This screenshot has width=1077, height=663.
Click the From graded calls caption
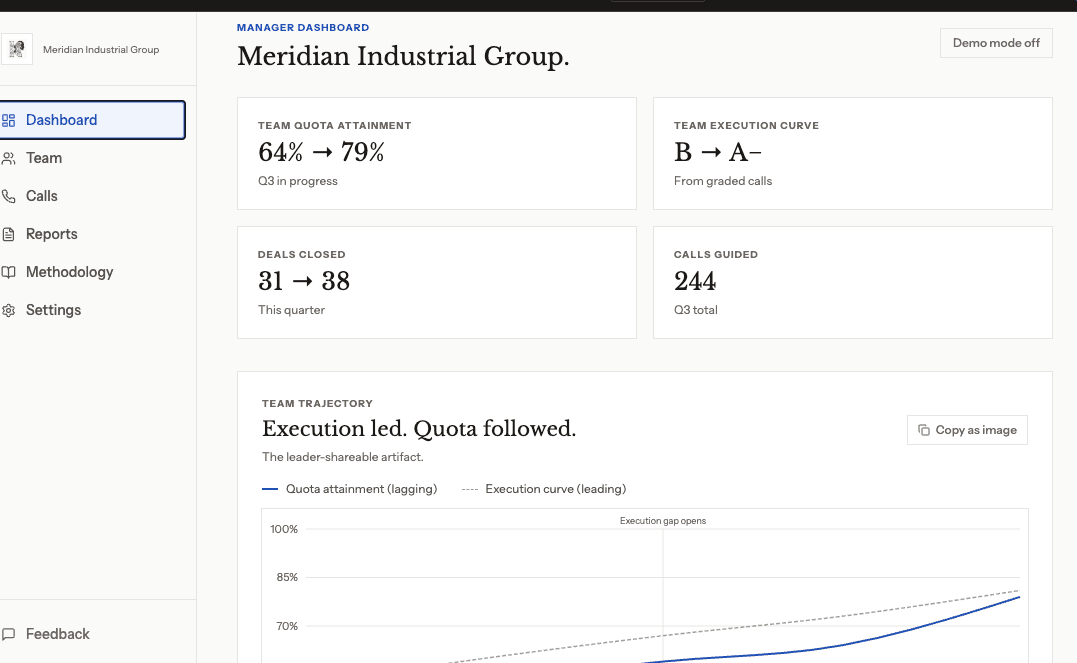pyautogui.click(x=723, y=181)
